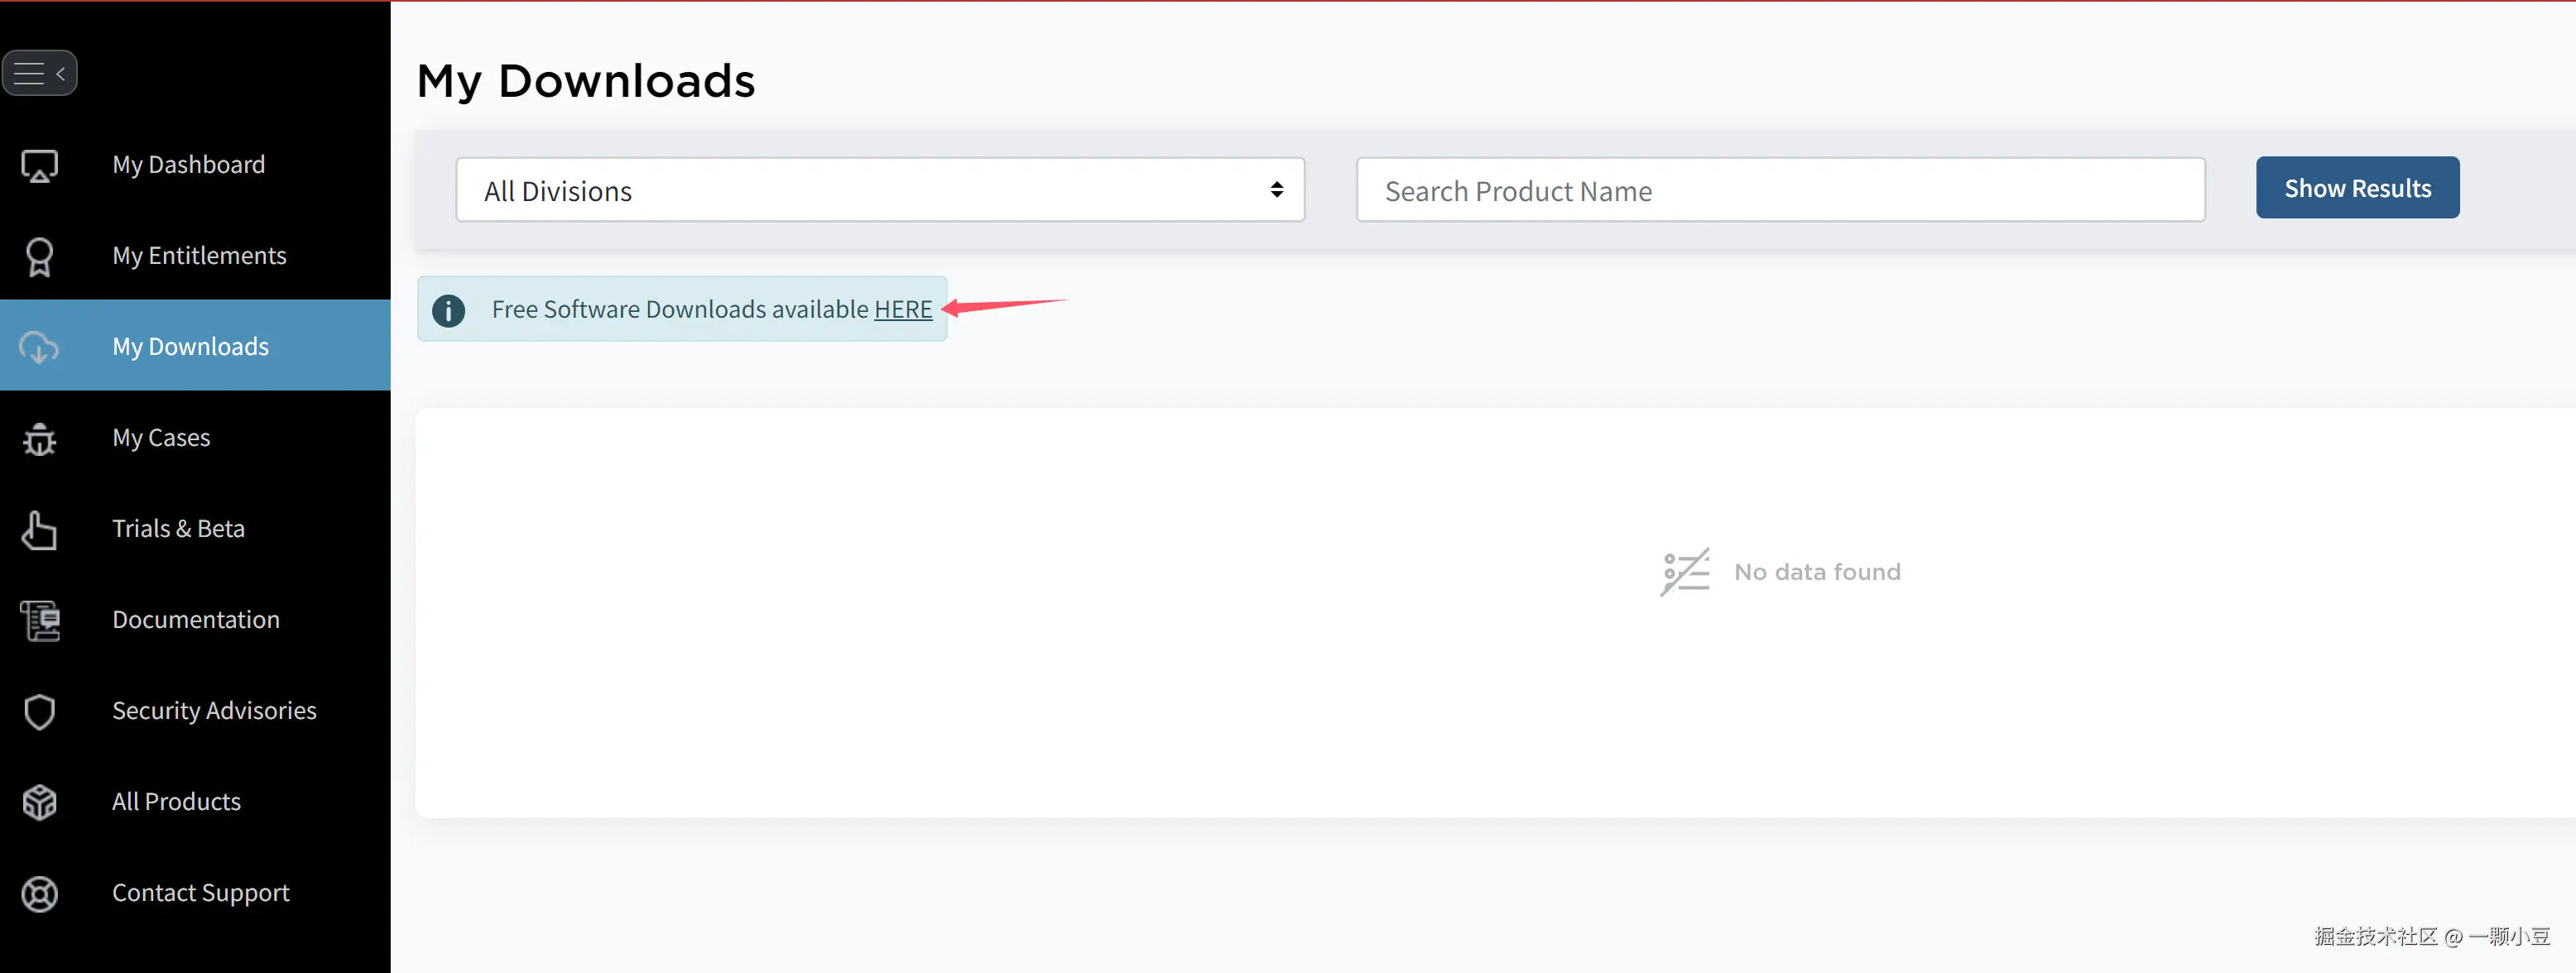Click the bug icon for My Cases

40,439
